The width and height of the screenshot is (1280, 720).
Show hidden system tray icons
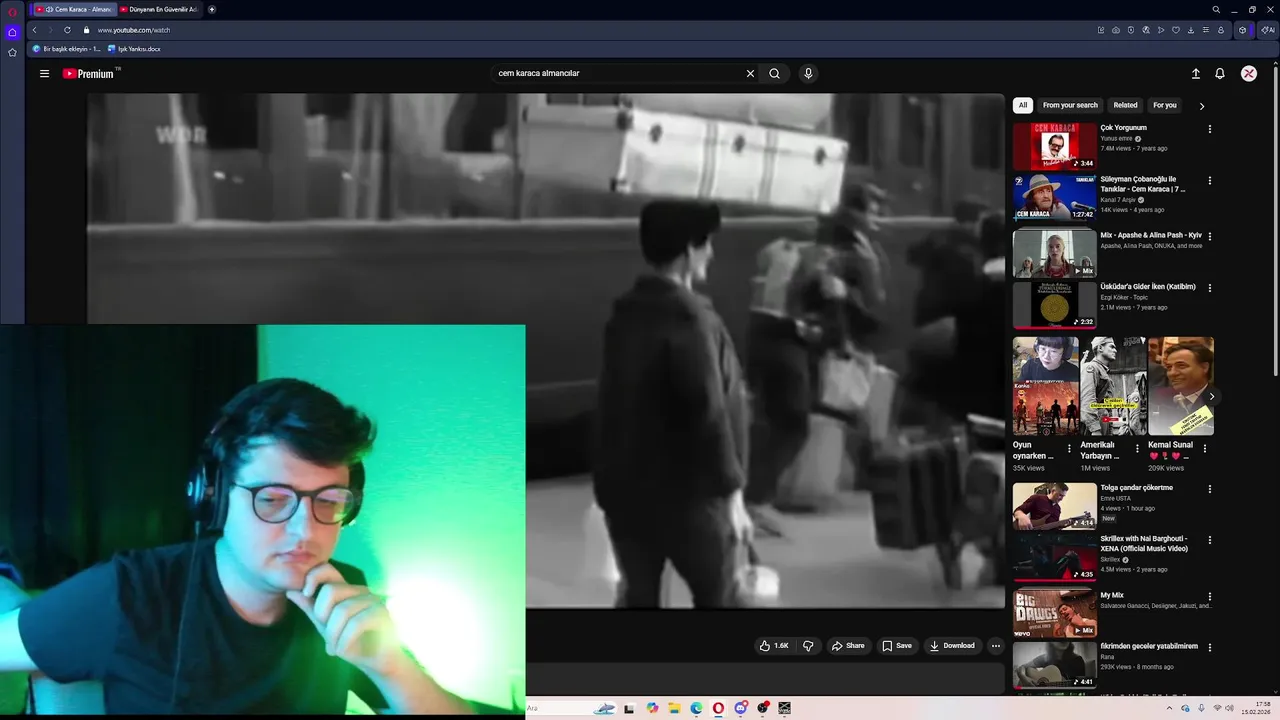point(1170,708)
